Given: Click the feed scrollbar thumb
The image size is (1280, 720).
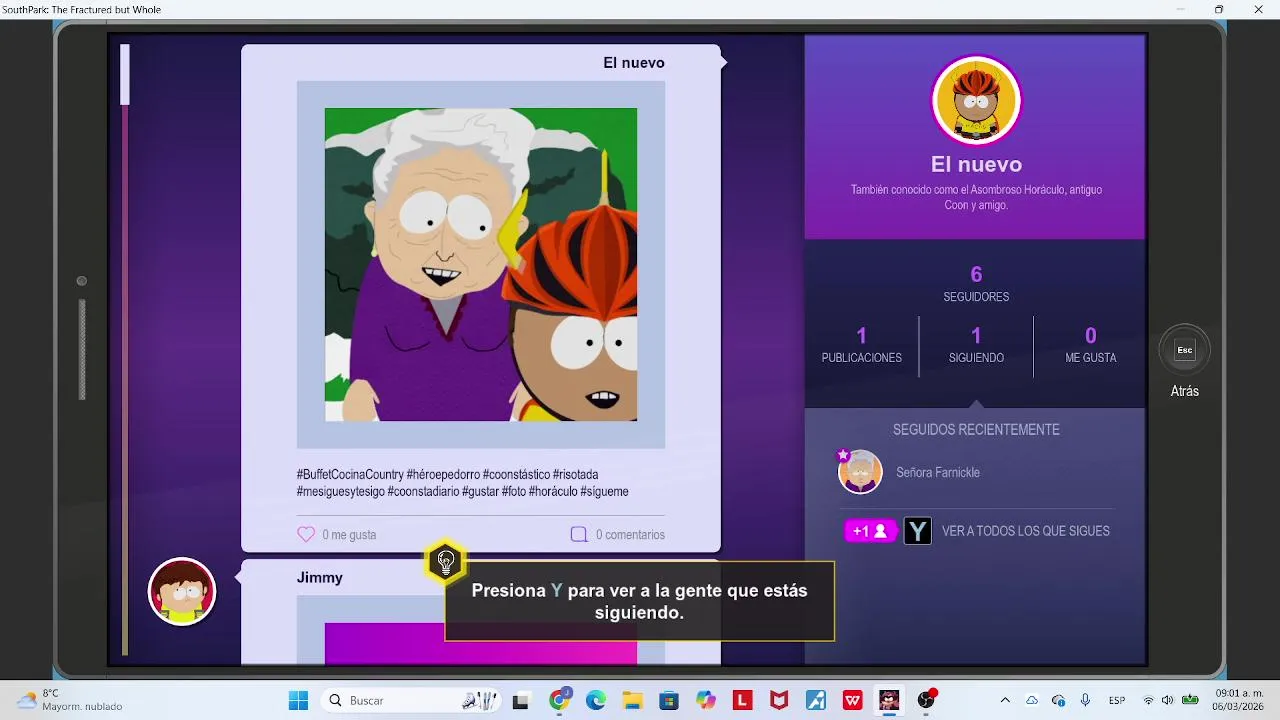Looking at the screenshot, I should [125, 74].
